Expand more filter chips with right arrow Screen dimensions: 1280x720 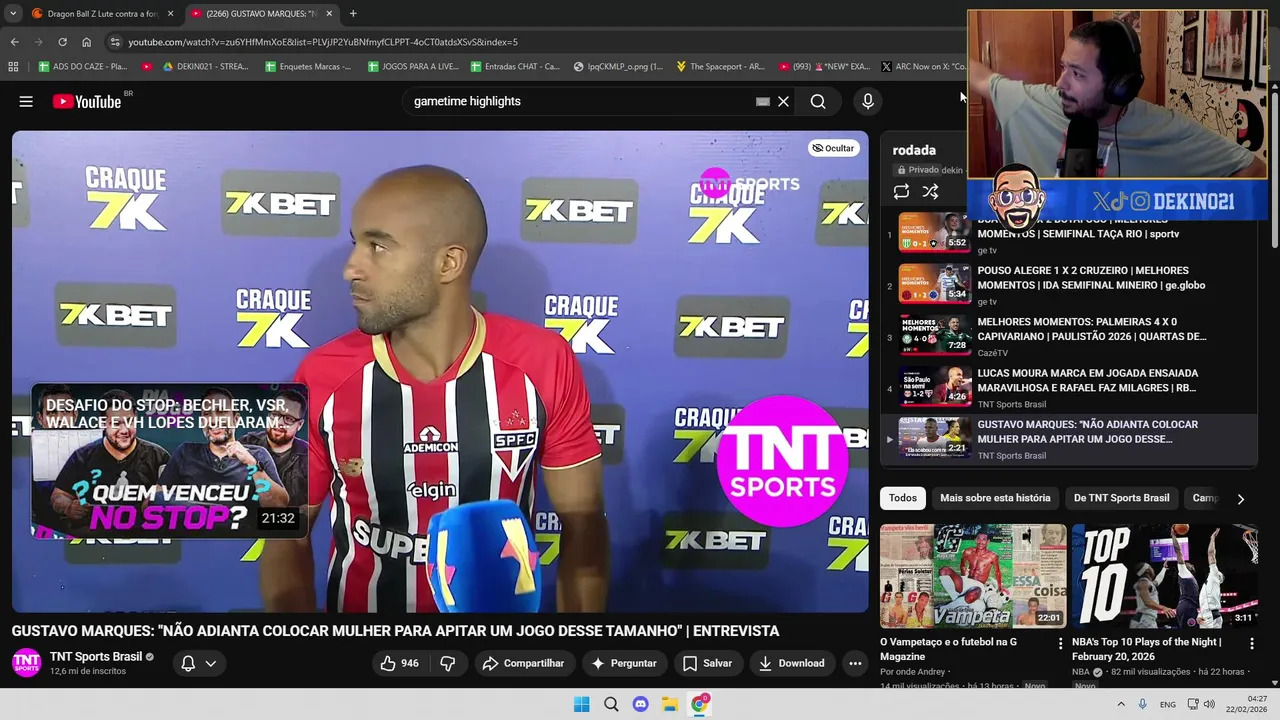[1240, 498]
